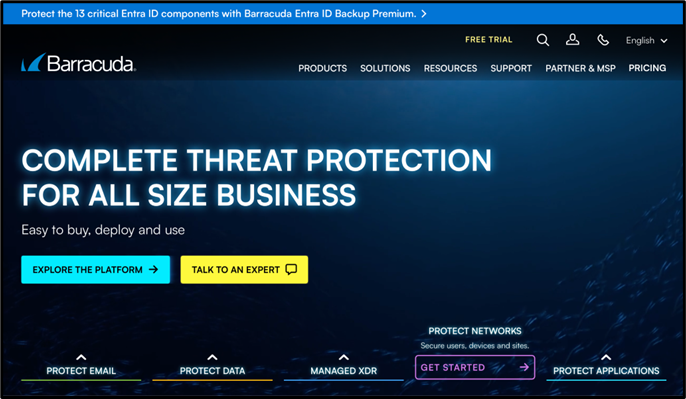Open the English language dropdown
Image resolution: width=686 pixels, height=399 pixels.
pos(646,41)
